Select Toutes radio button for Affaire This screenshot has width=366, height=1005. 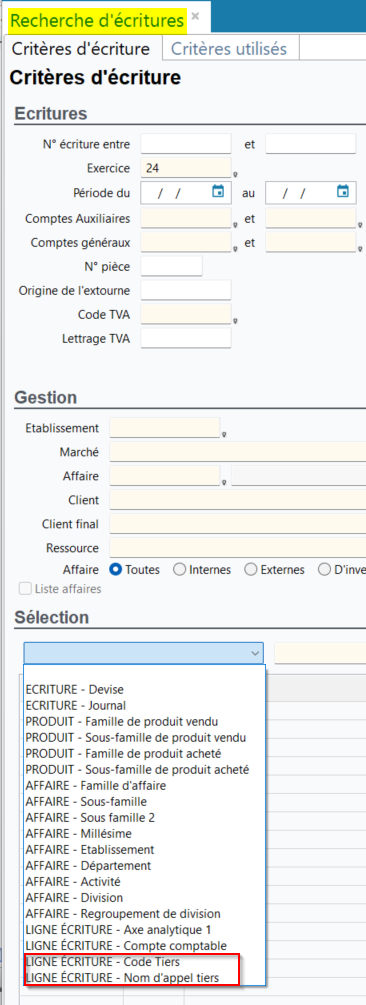(x=116, y=569)
